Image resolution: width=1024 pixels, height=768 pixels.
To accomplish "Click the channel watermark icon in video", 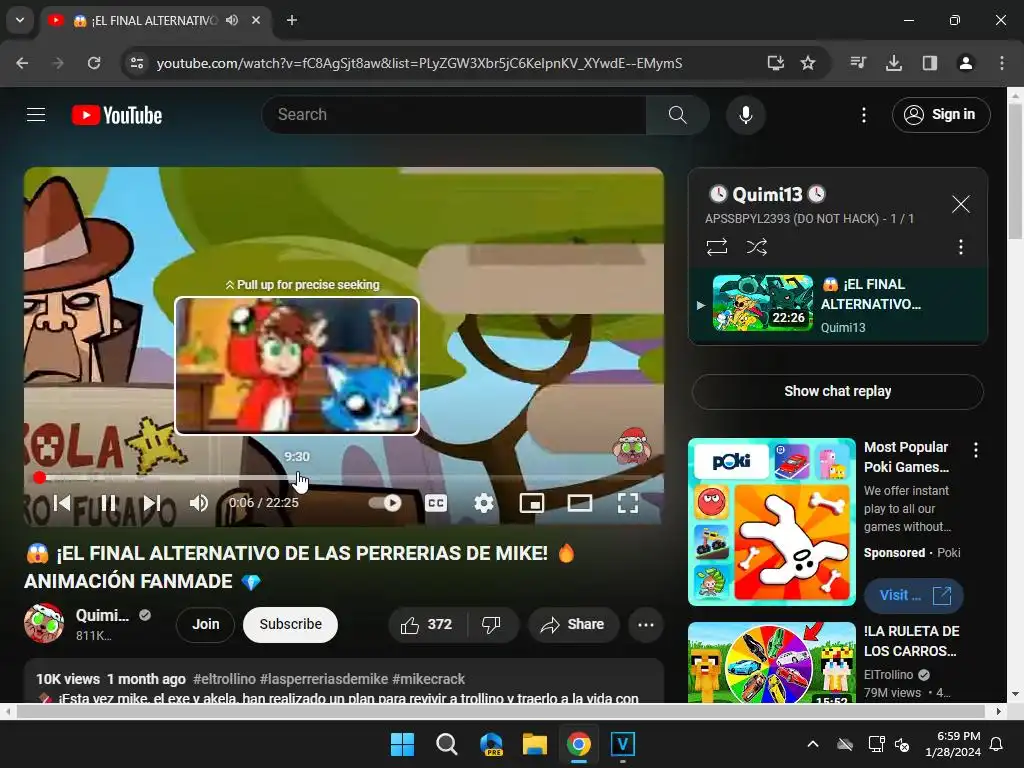I will tap(631, 446).
